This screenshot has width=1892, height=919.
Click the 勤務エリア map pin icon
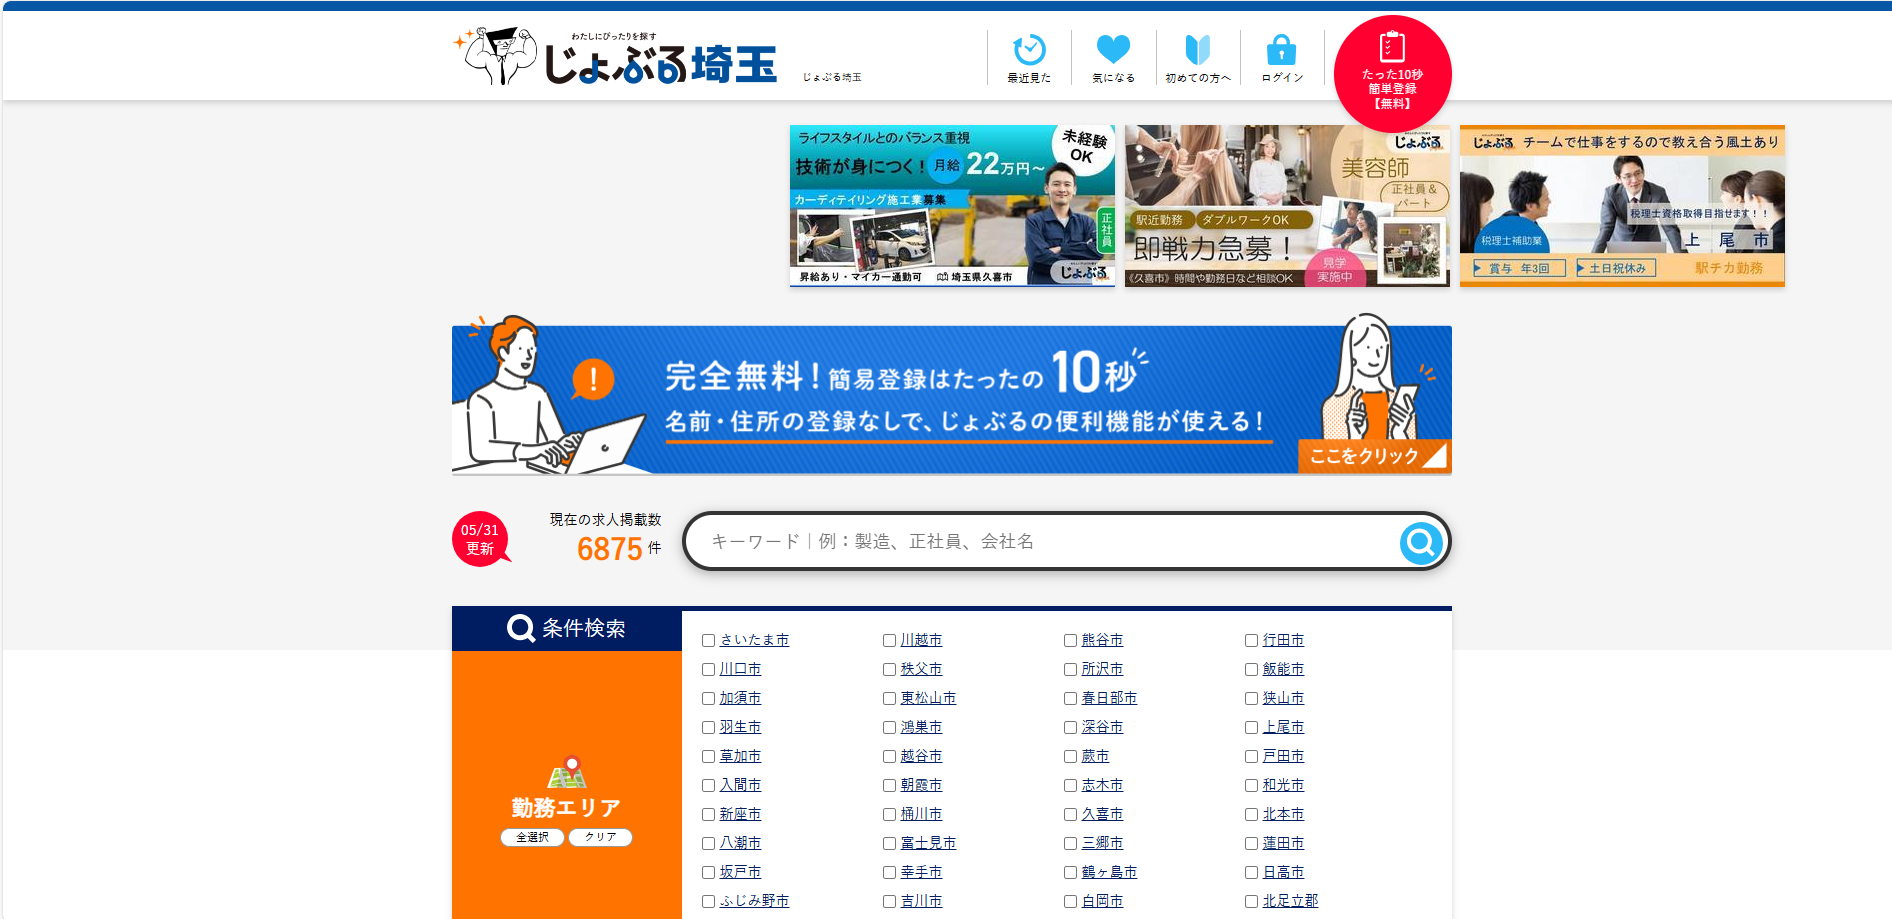pyautogui.click(x=567, y=773)
